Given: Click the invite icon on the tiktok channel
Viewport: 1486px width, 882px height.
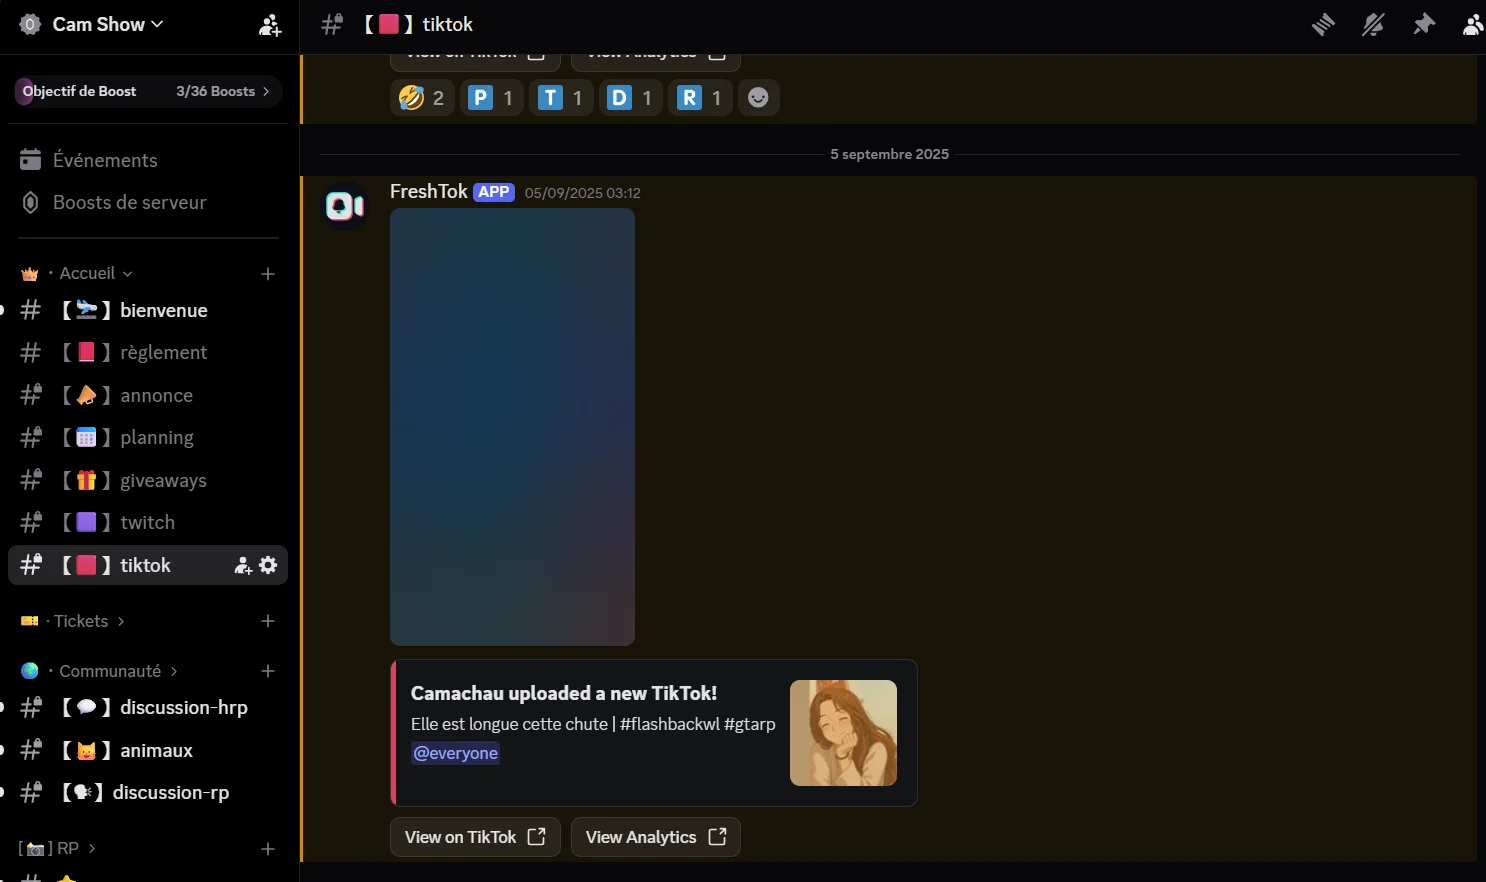Looking at the screenshot, I should [x=243, y=566].
